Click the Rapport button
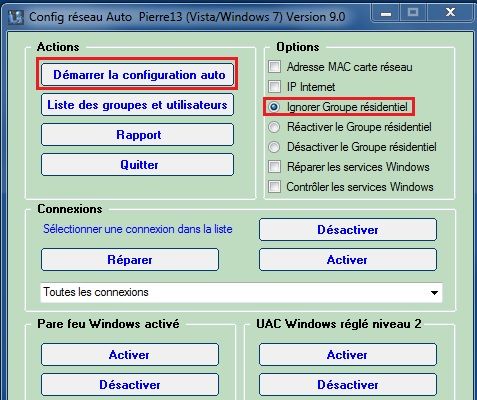The width and height of the screenshot is (477, 400). click(x=137, y=135)
